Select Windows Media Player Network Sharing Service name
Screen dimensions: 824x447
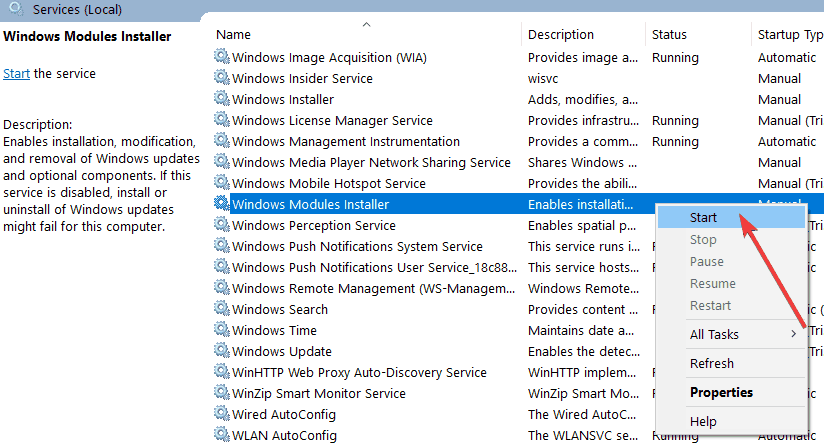371,162
